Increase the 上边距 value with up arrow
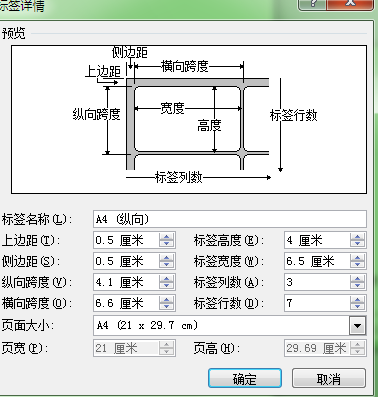 pos(166,236)
